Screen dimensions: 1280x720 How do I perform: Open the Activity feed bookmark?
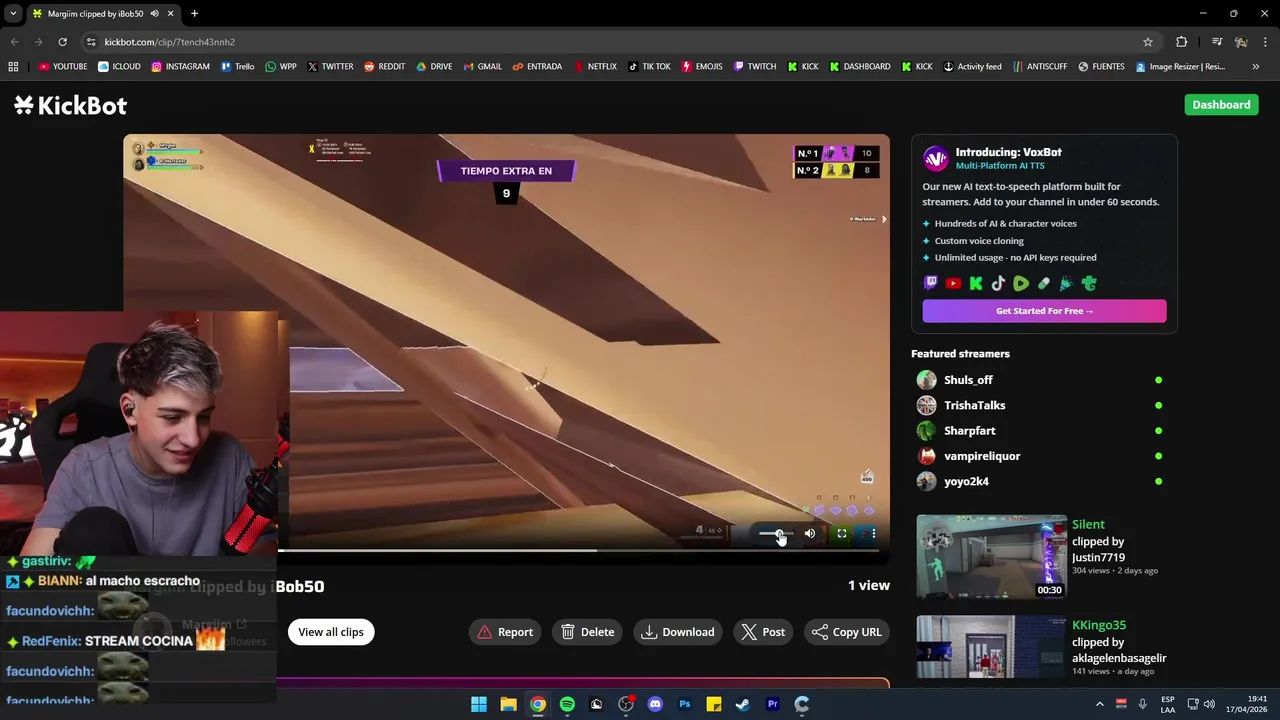pyautogui.click(x=972, y=67)
